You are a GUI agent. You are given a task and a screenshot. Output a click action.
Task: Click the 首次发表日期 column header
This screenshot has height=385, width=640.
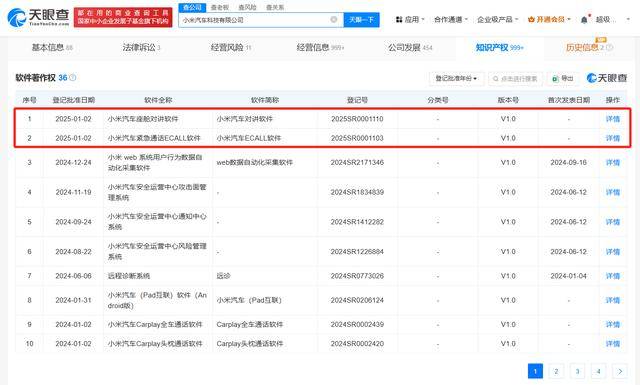coord(569,100)
